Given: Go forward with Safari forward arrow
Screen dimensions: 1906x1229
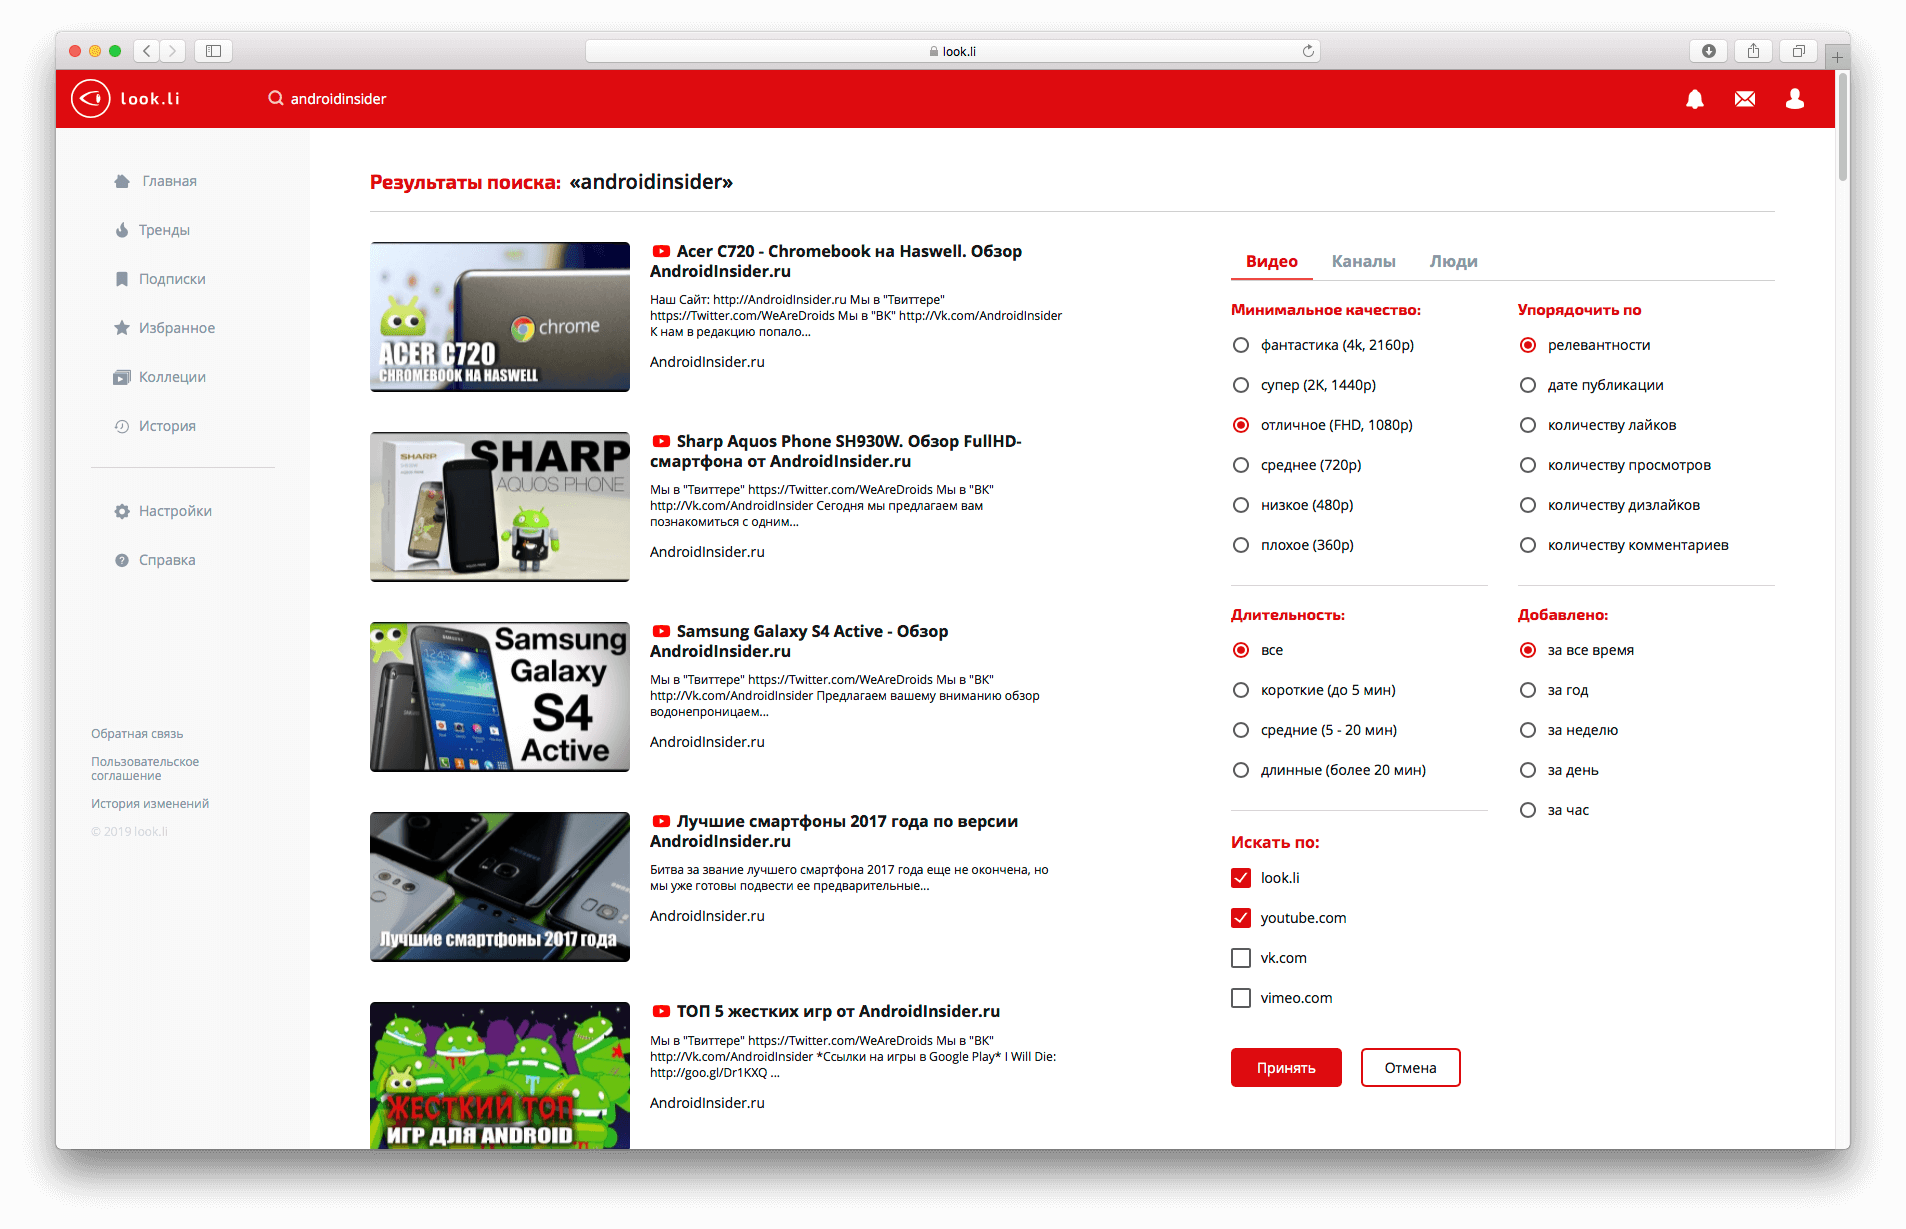Looking at the screenshot, I should pos(172,51).
